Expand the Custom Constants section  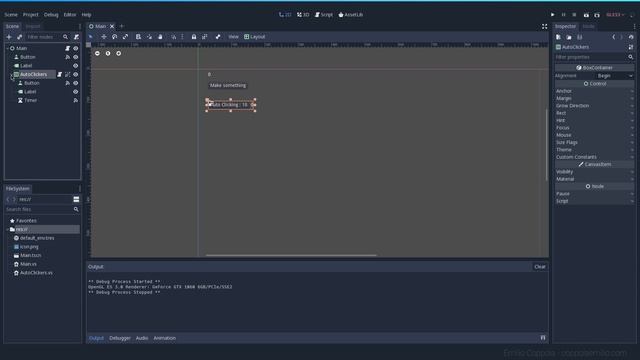pyautogui.click(x=594, y=157)
